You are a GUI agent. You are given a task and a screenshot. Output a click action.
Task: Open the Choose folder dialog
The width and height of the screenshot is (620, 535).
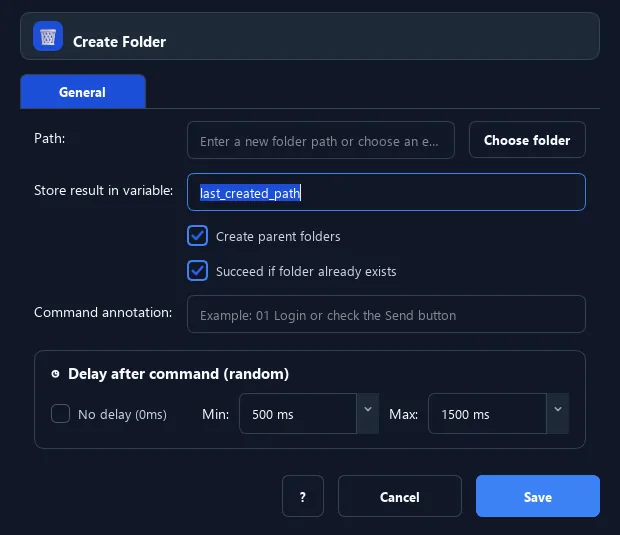pyautogui.click(x=527, y=140)
